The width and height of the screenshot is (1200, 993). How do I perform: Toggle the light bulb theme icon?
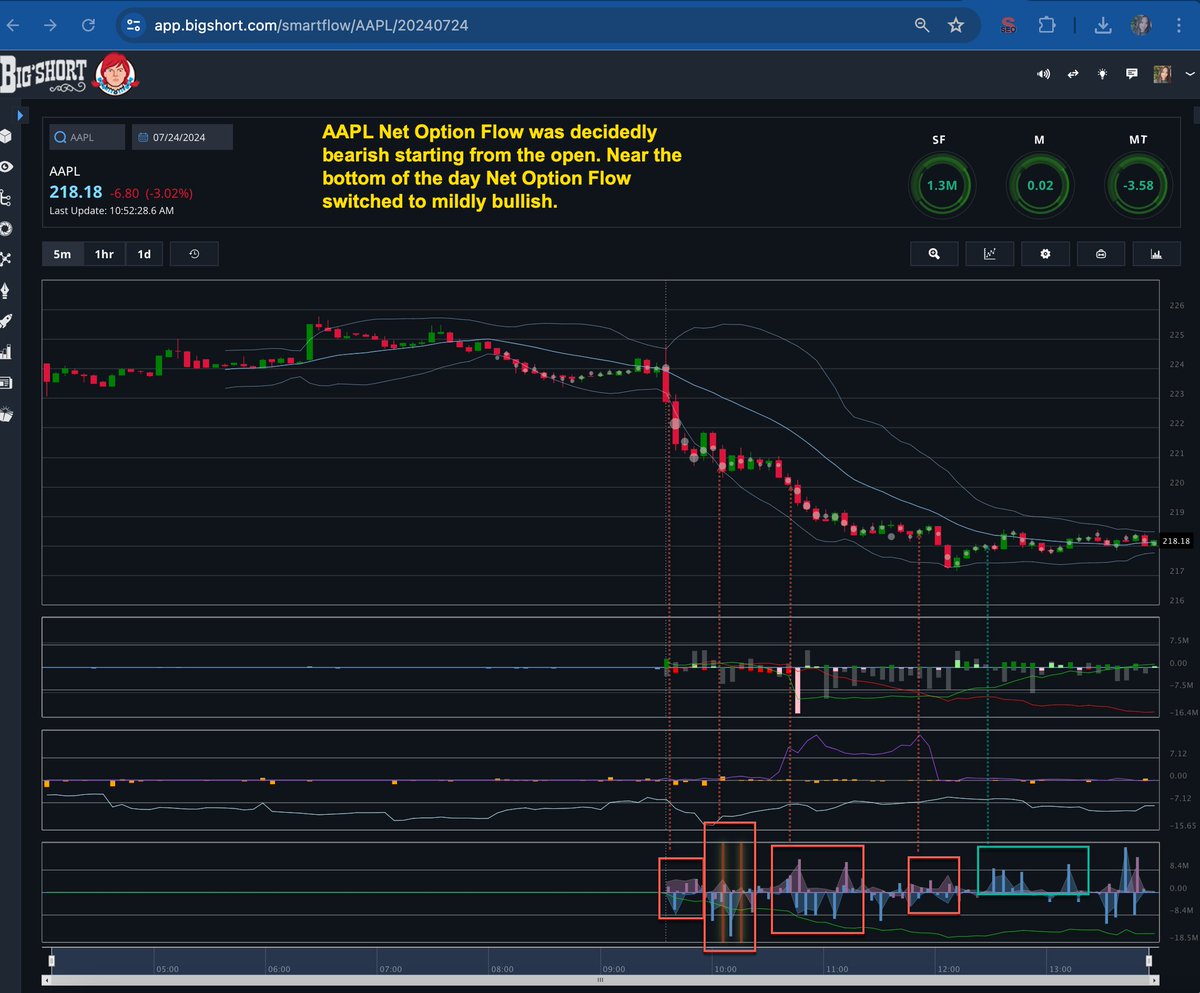click(x=1103, y=74)
